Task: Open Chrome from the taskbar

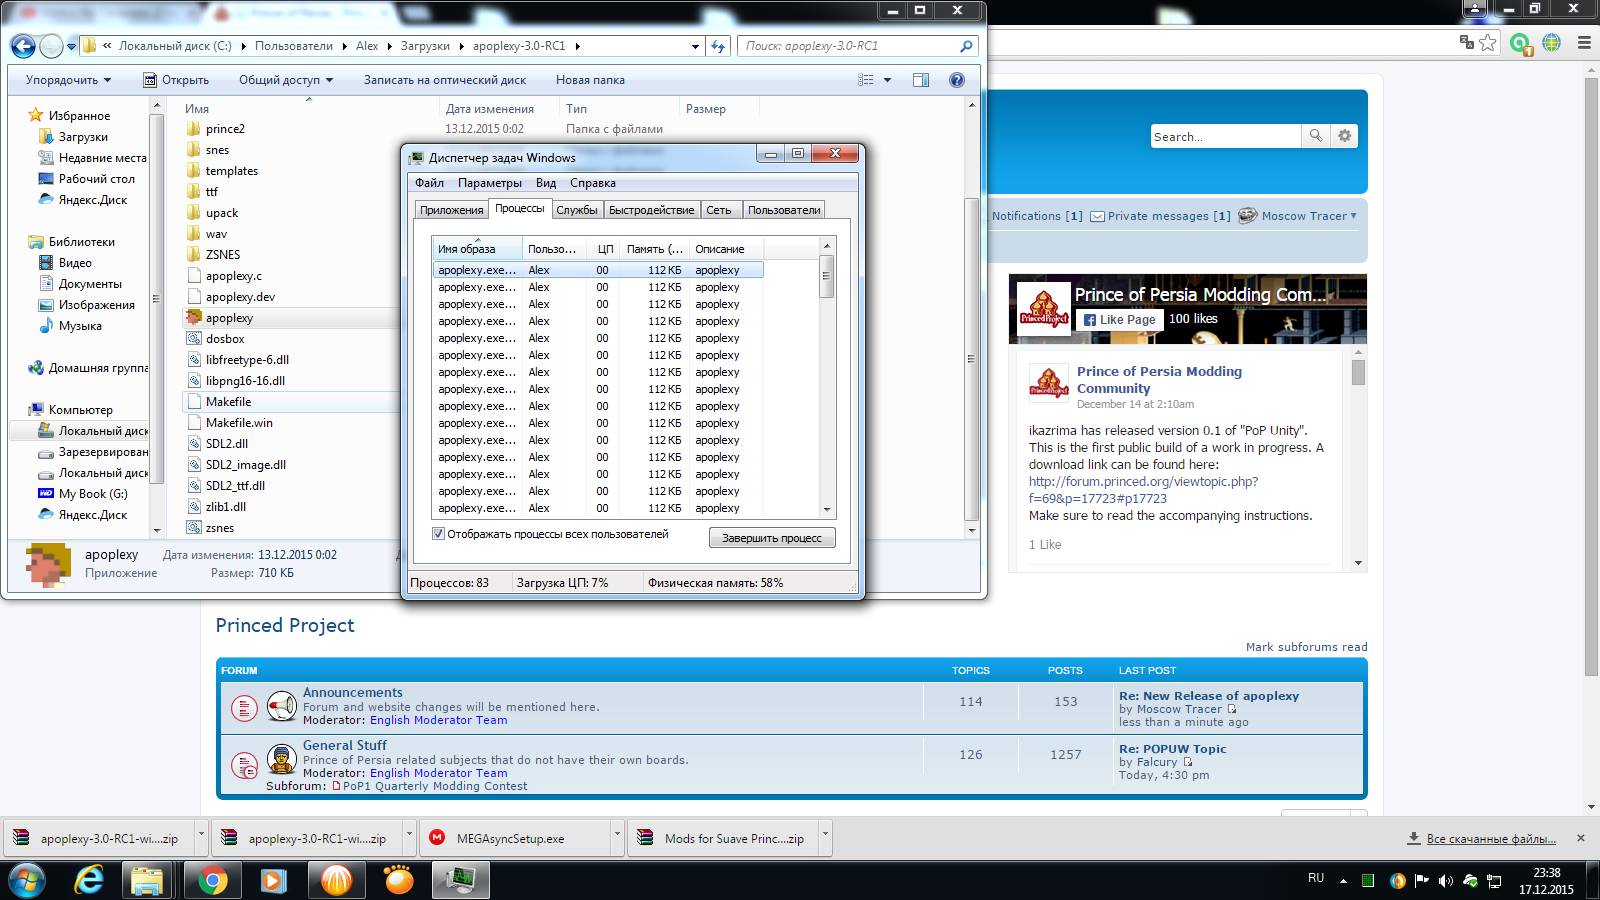Action: click(x=211, y=881)
